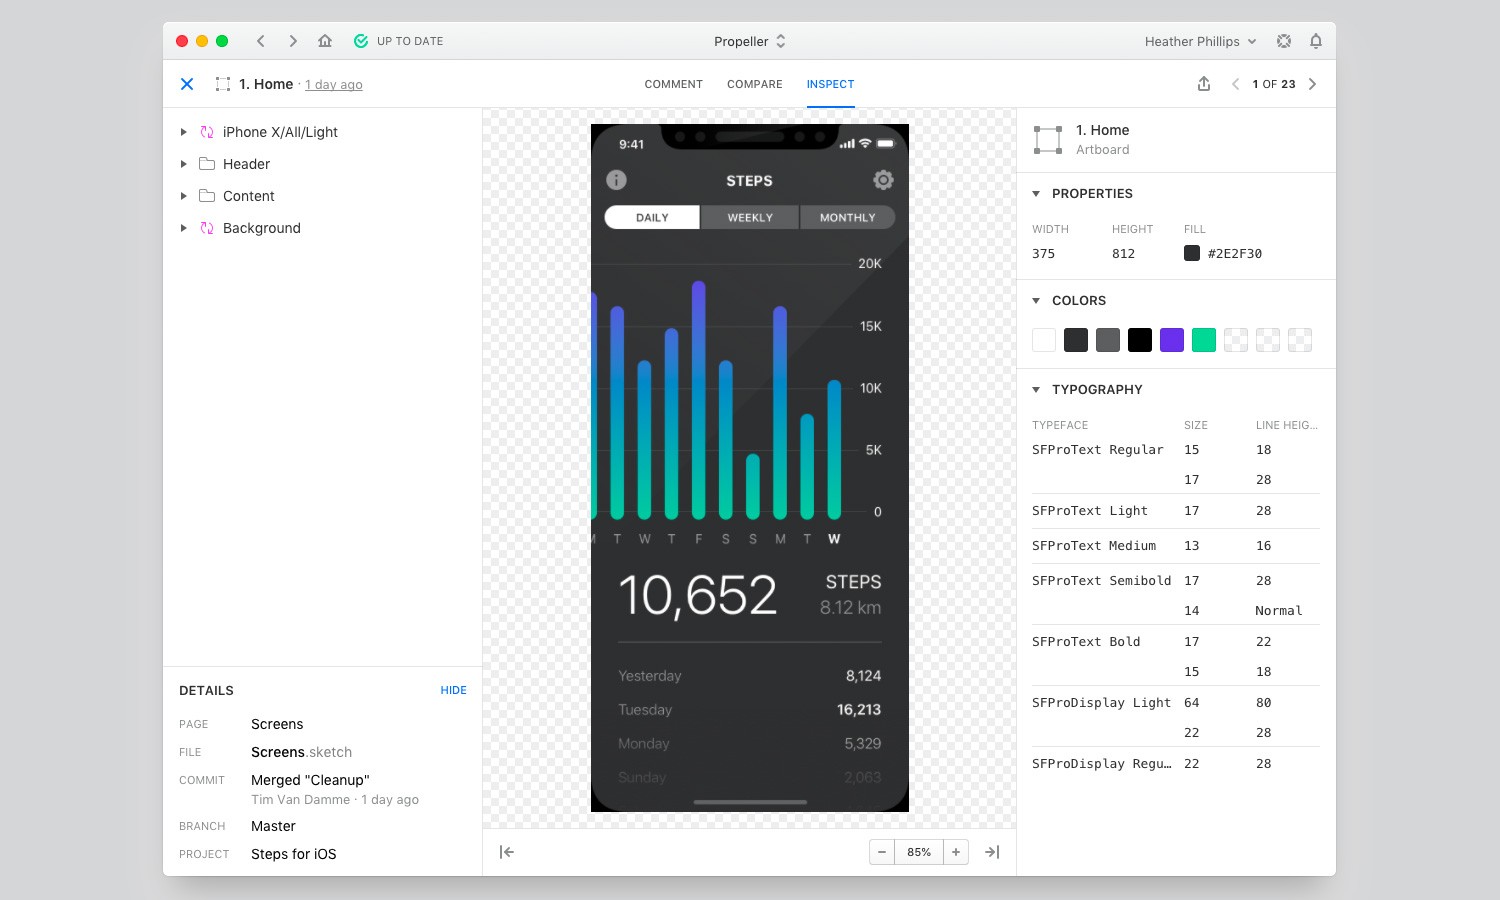Click the help lifebuoy icon
The height and width of the screenshot is (900, 1500).
pos(1284,41)
